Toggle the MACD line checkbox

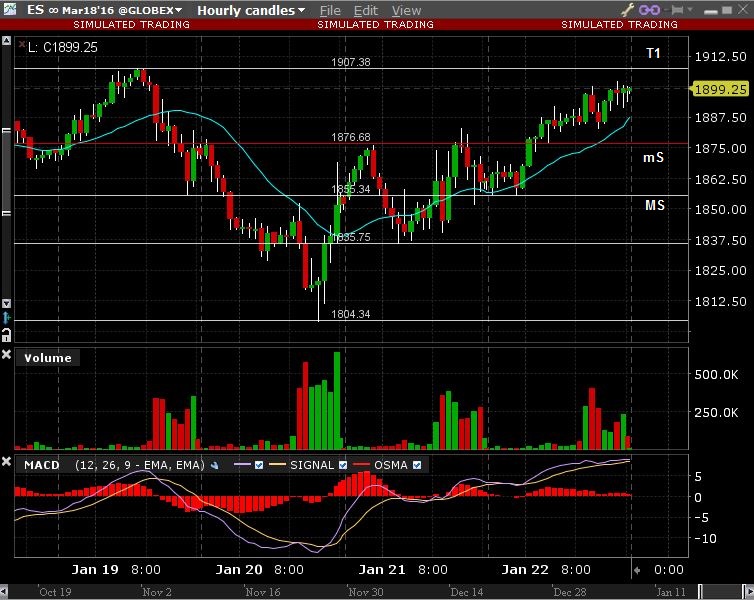[x=260, y=465]
